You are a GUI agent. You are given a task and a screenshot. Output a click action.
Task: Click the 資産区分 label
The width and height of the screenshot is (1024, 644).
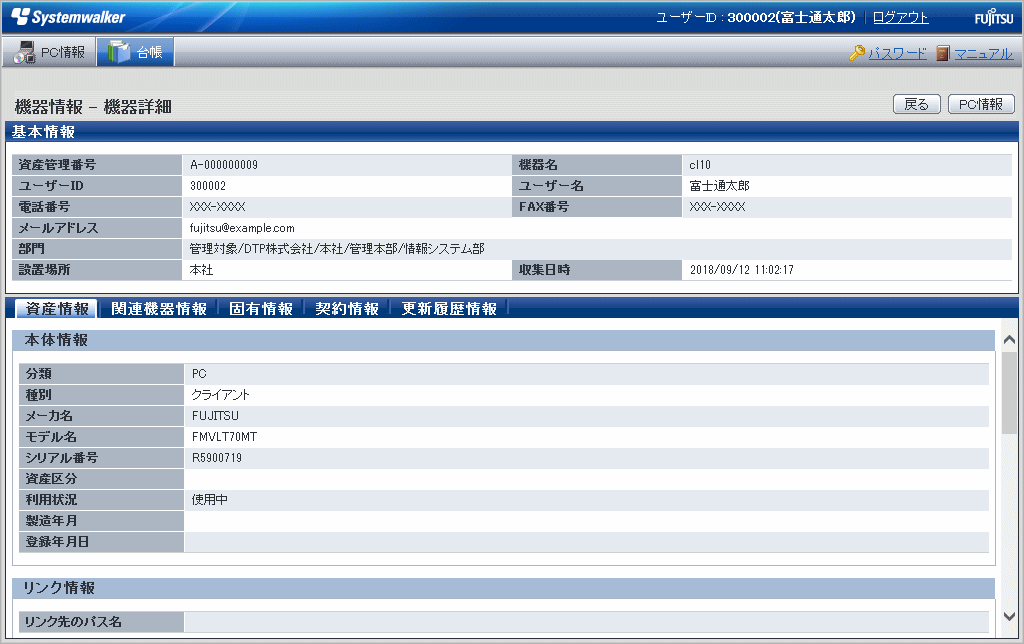51,479
